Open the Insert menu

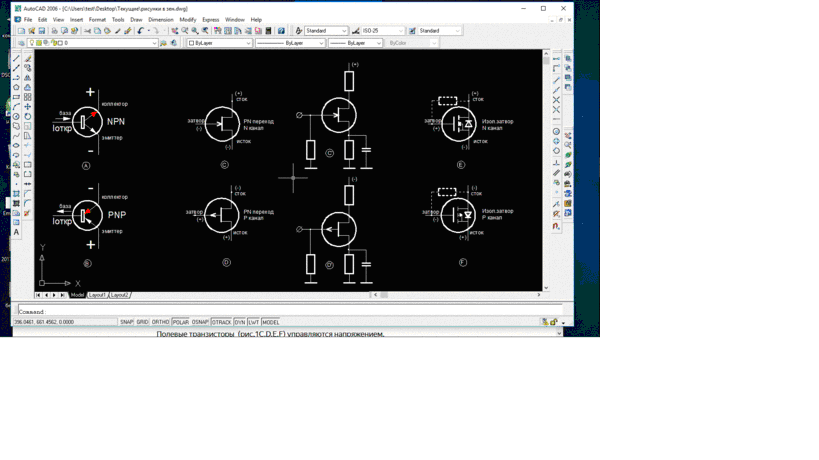point(76,20)
